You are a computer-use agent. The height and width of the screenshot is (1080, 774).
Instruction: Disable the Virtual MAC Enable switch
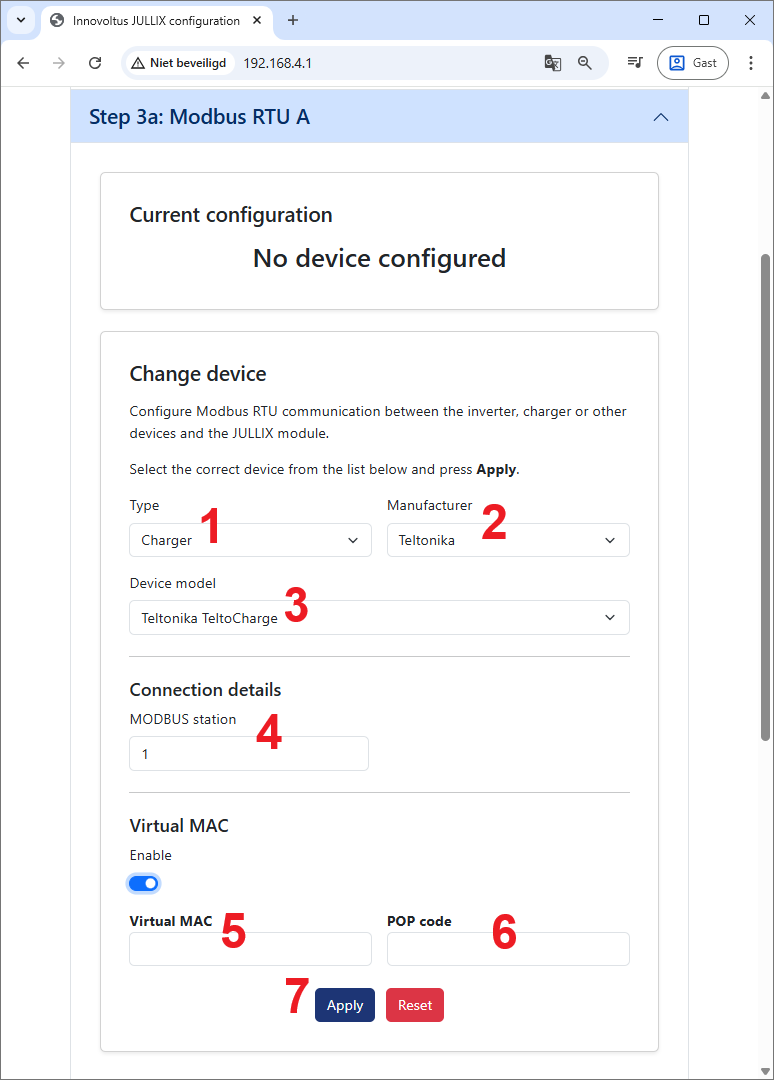144,883
